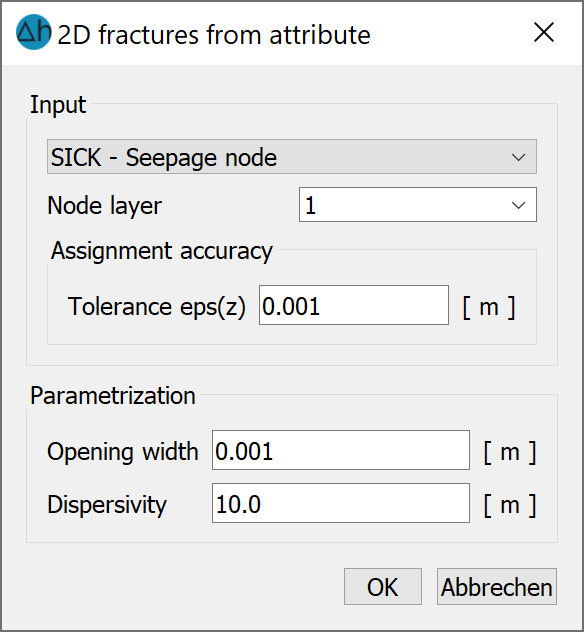
Task: Click the meter unit beside Dispersivity
Action: (510, 505)
